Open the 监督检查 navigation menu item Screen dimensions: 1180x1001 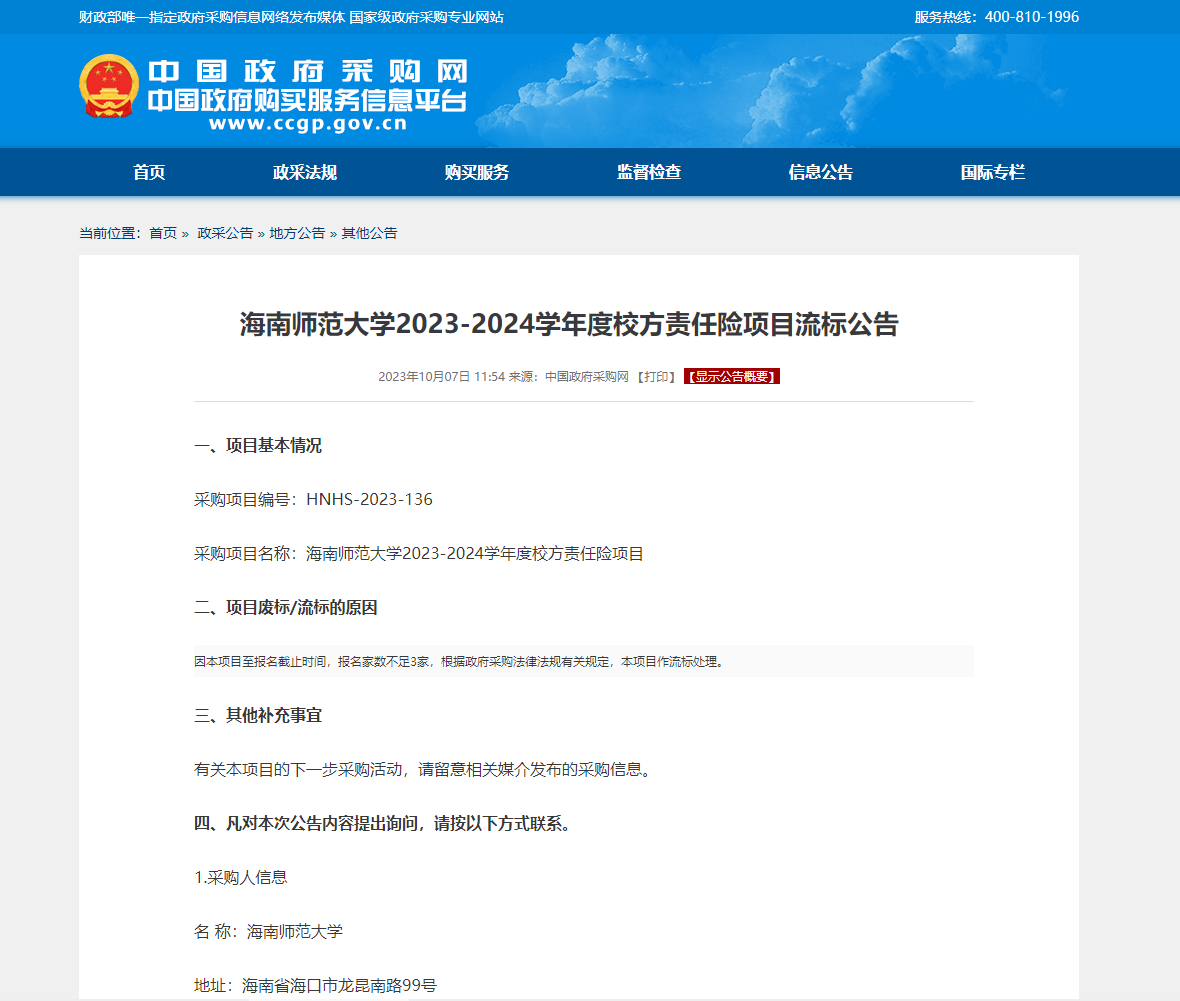(x=649, y=172)
